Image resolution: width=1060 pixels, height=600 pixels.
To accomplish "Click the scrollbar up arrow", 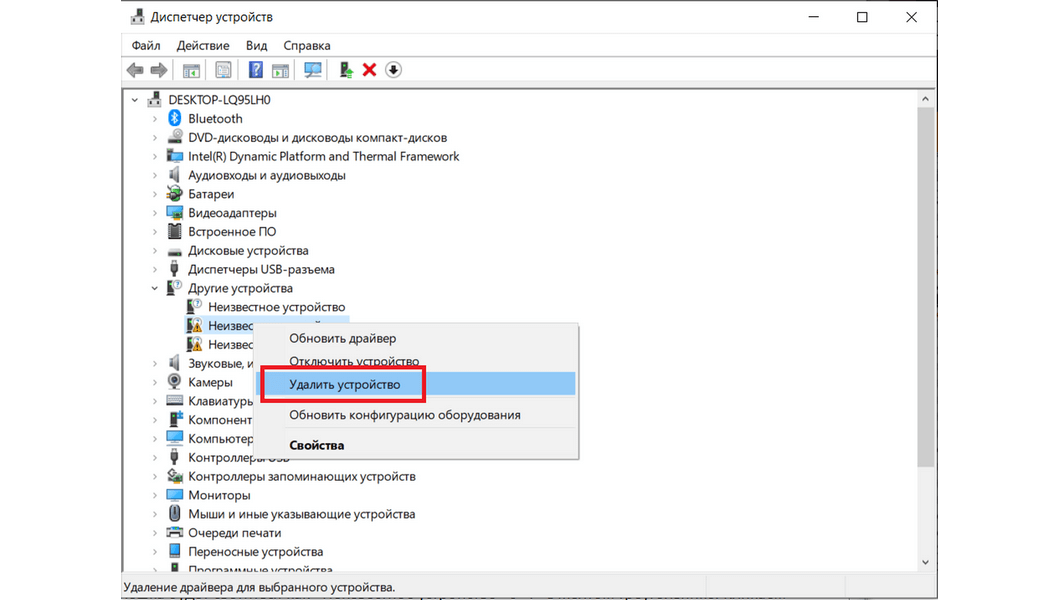I will coord(925,99).
